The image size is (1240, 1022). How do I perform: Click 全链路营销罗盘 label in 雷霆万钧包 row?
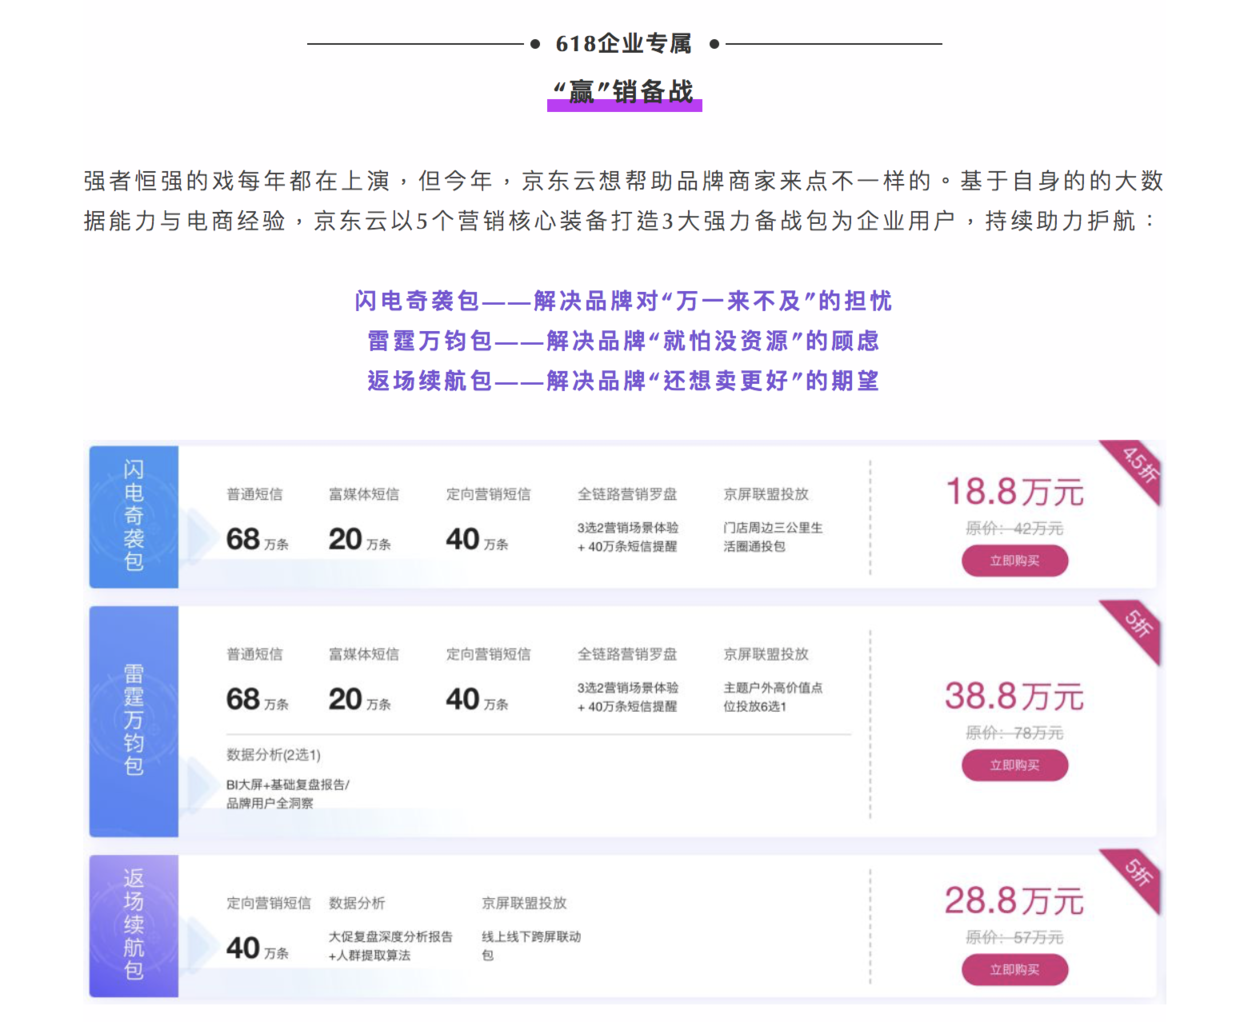click(x=627, y=654)
